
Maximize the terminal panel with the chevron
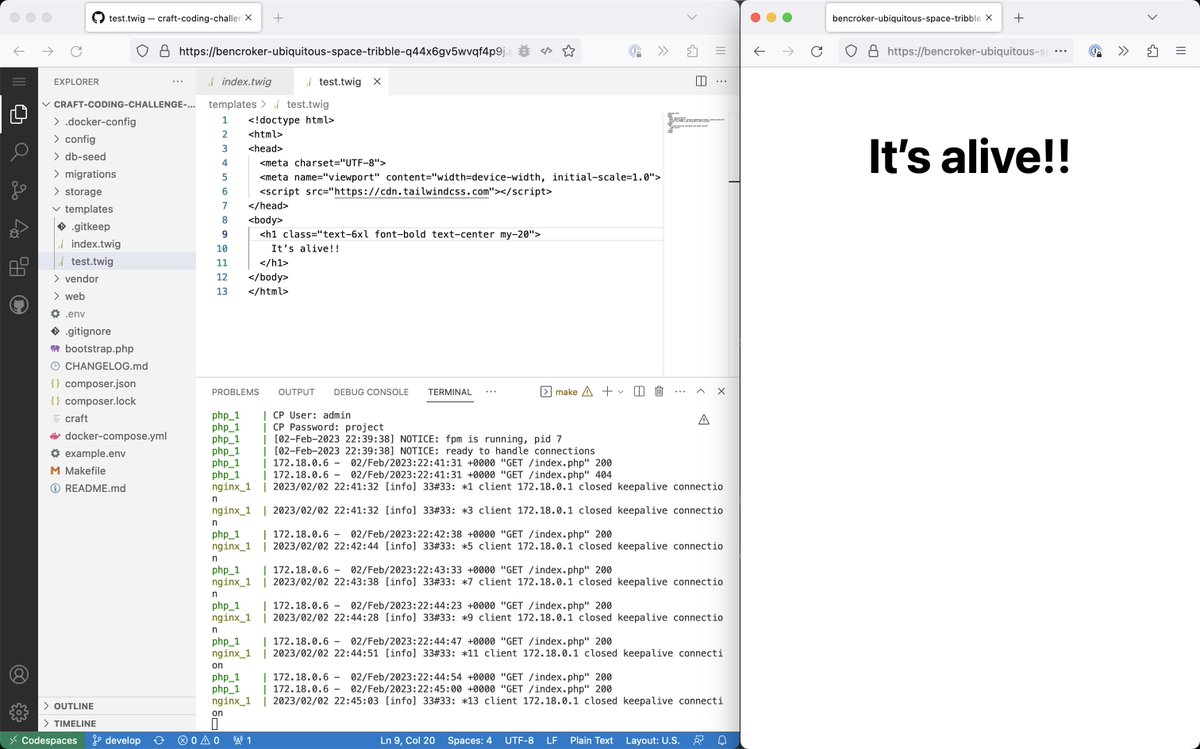[x=701, y=391]
